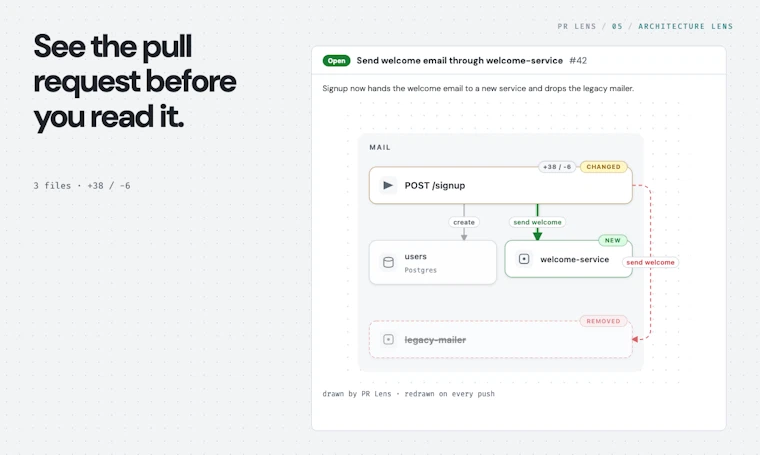Select the red send welcome edge label

click(x=650, y=262)
